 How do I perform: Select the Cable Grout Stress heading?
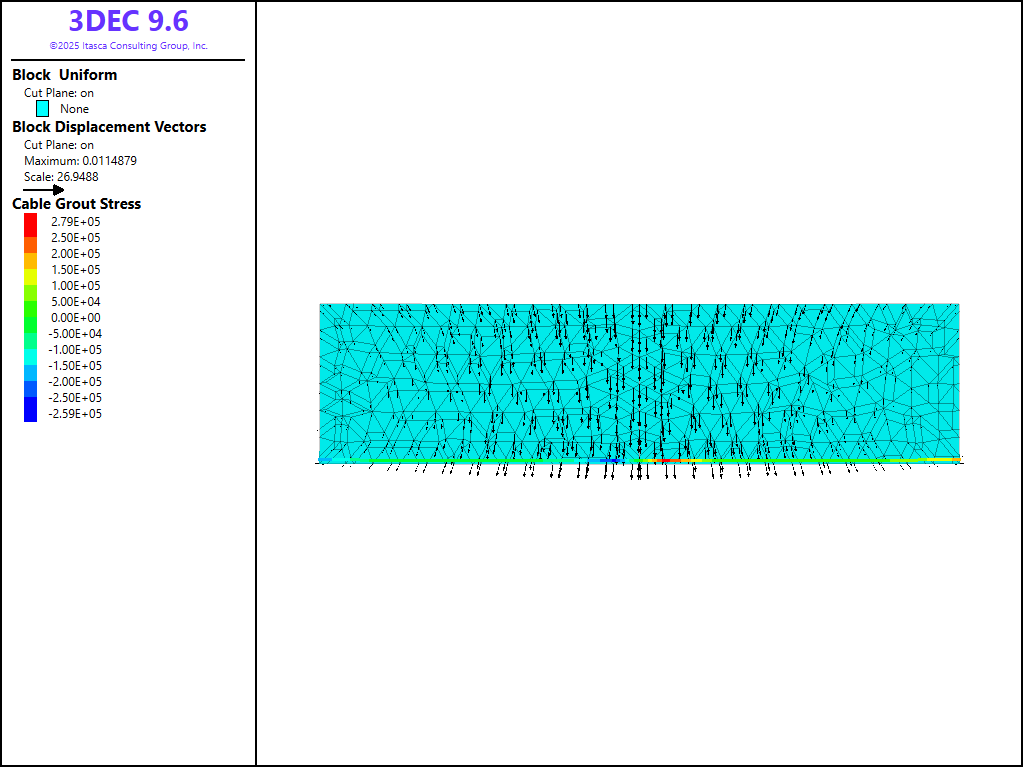click(76, 204)
